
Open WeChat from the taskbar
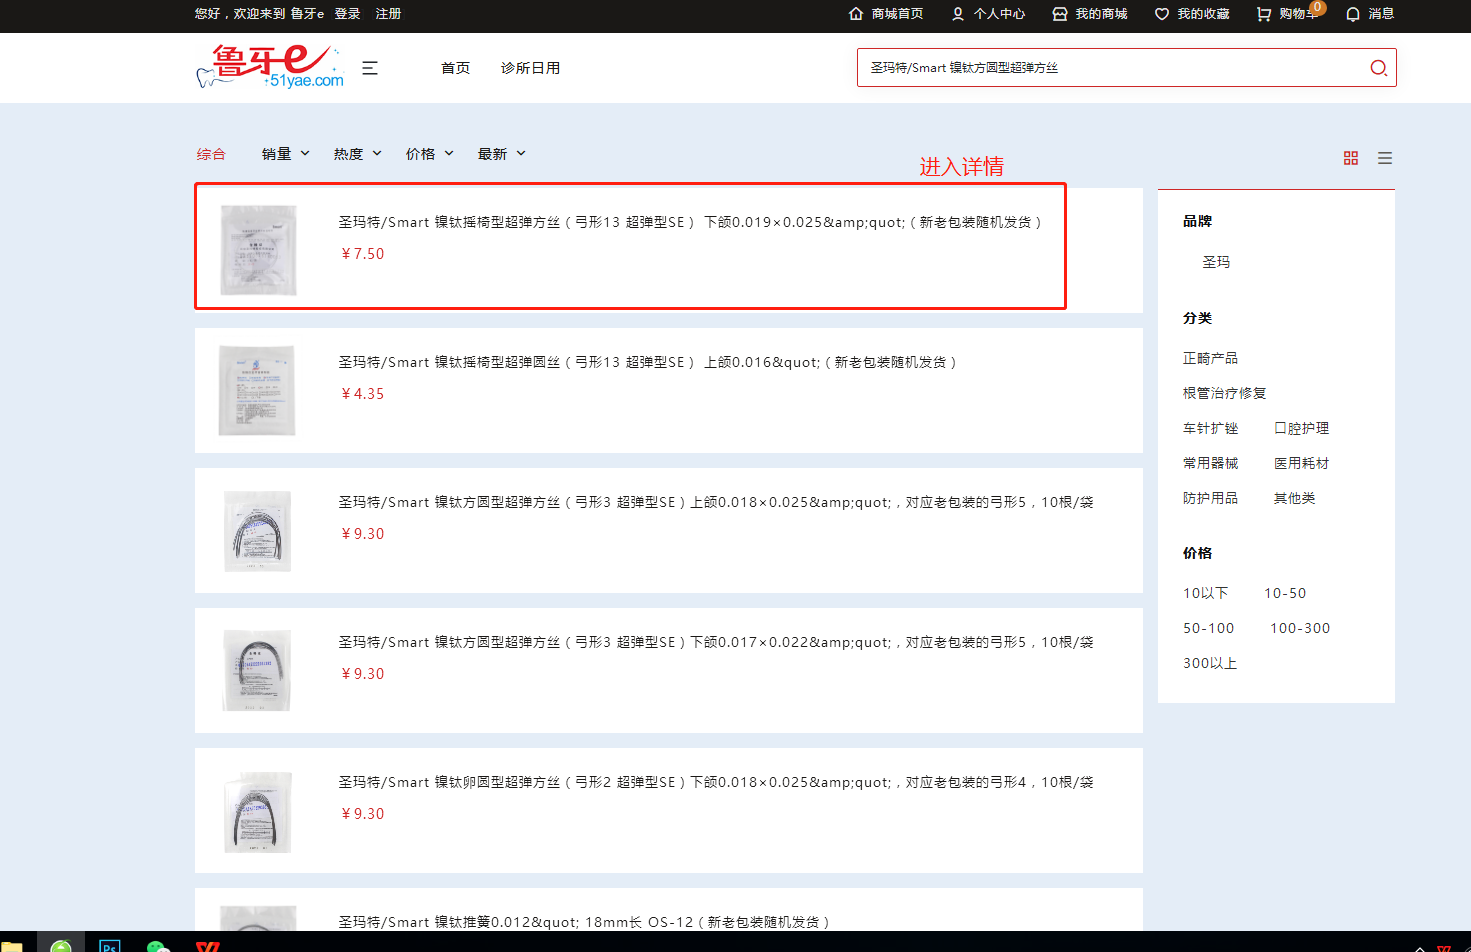pyautogui.click(x=158, y=945)
